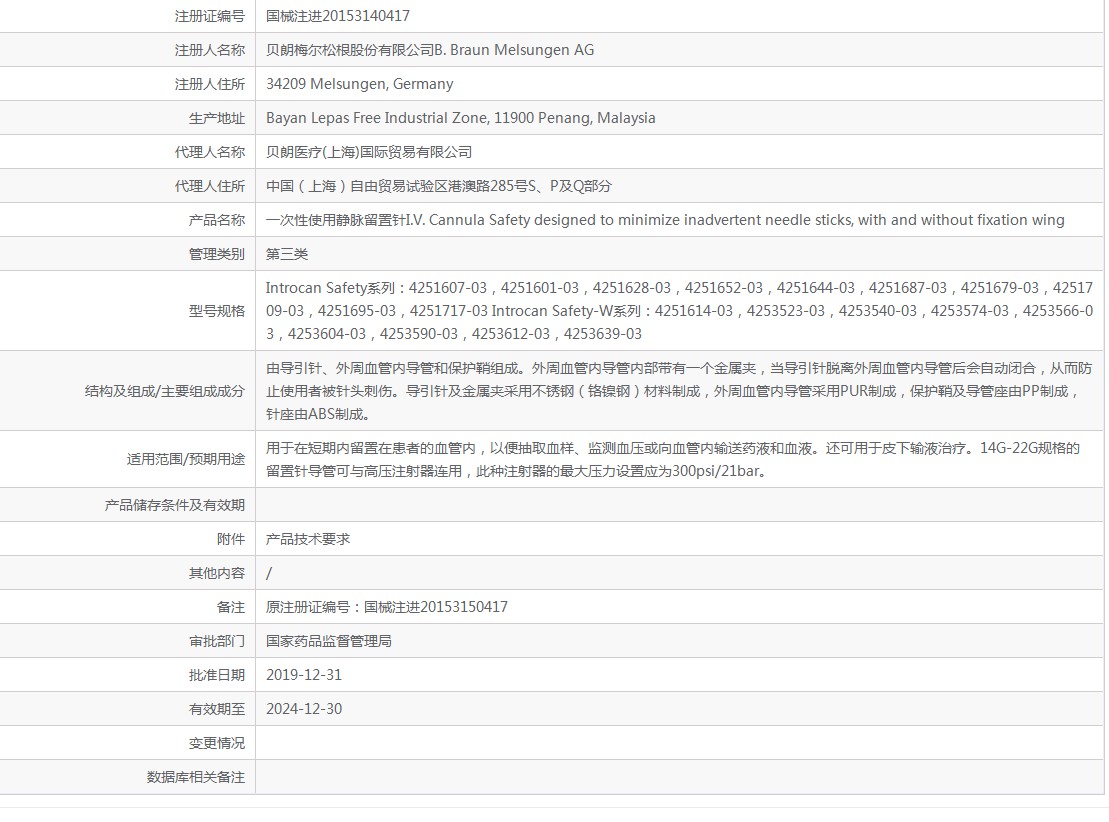Click the 结构及组成/主要组成成分 label

click(164, 390)
